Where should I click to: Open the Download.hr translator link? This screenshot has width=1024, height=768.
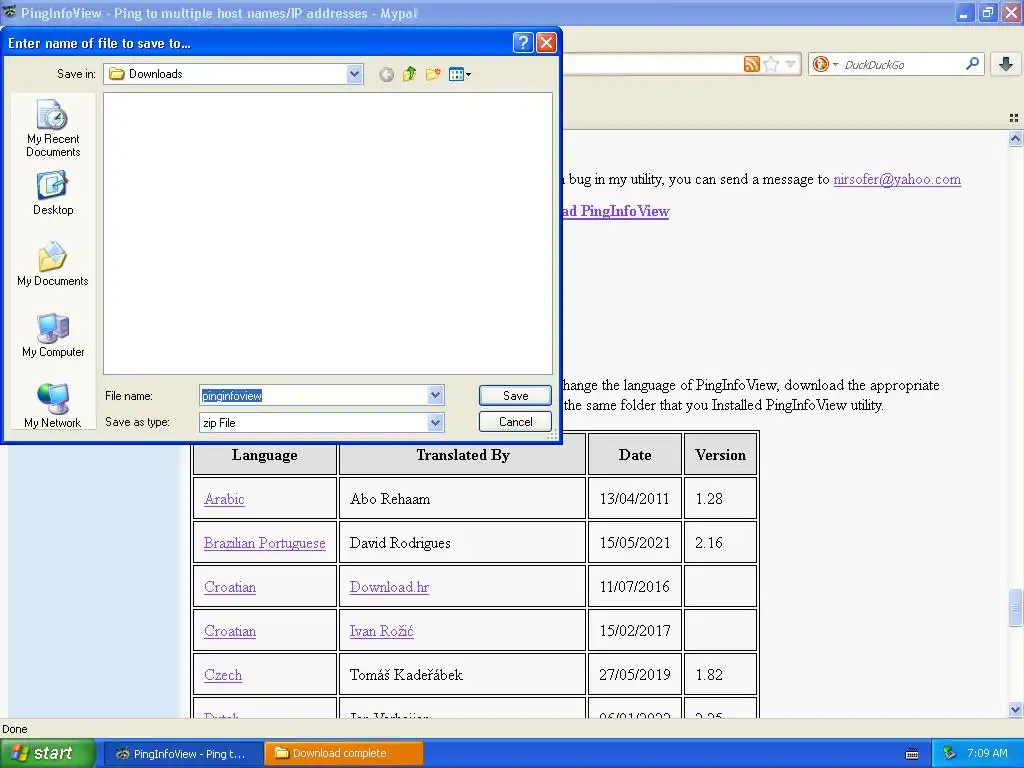(389, 587)
